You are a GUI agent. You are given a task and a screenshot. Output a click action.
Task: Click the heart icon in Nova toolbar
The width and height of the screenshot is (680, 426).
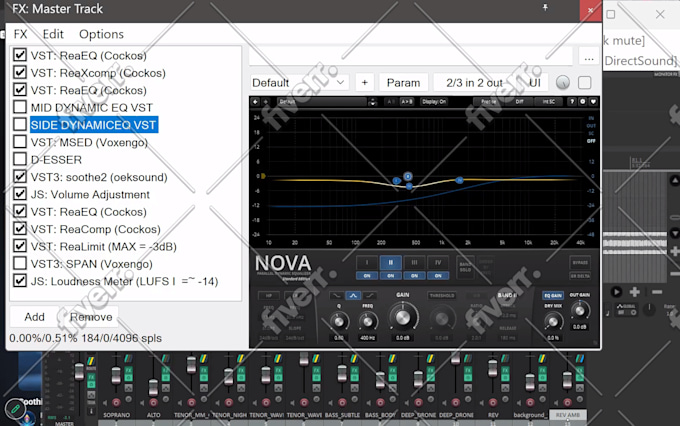(x=593, y=102)
